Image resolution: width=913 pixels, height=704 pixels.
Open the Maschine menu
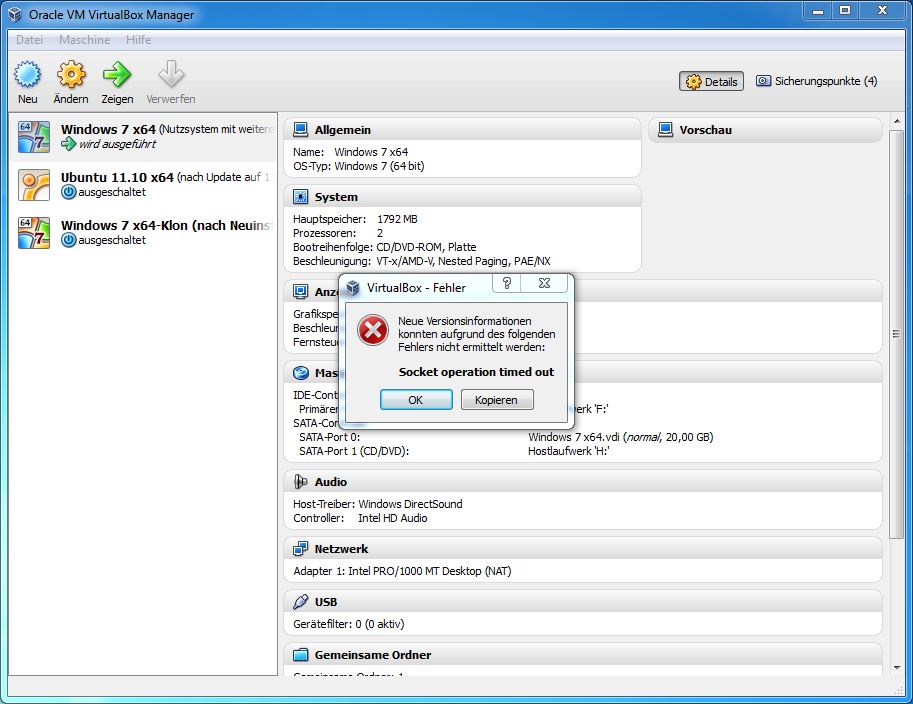(x=84, y=40)
